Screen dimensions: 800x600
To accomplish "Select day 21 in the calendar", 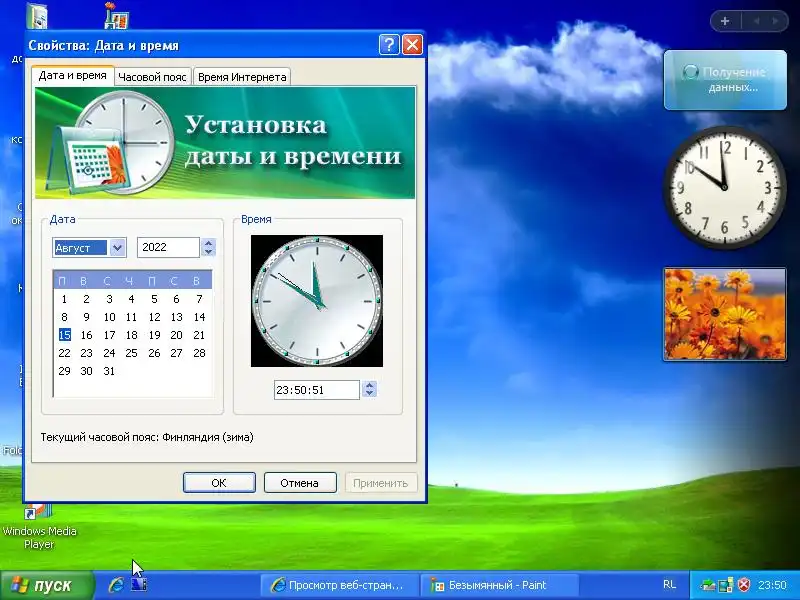I will 199,335.
